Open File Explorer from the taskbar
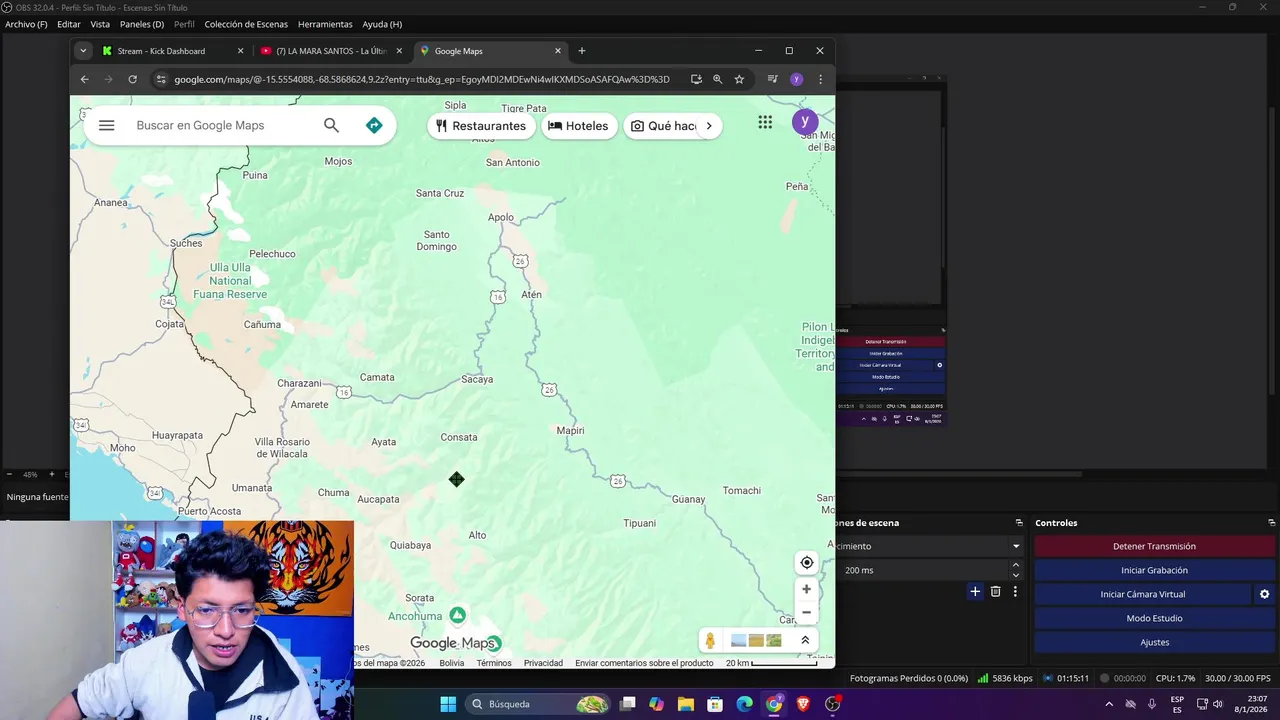 click(x=686, y=704)
